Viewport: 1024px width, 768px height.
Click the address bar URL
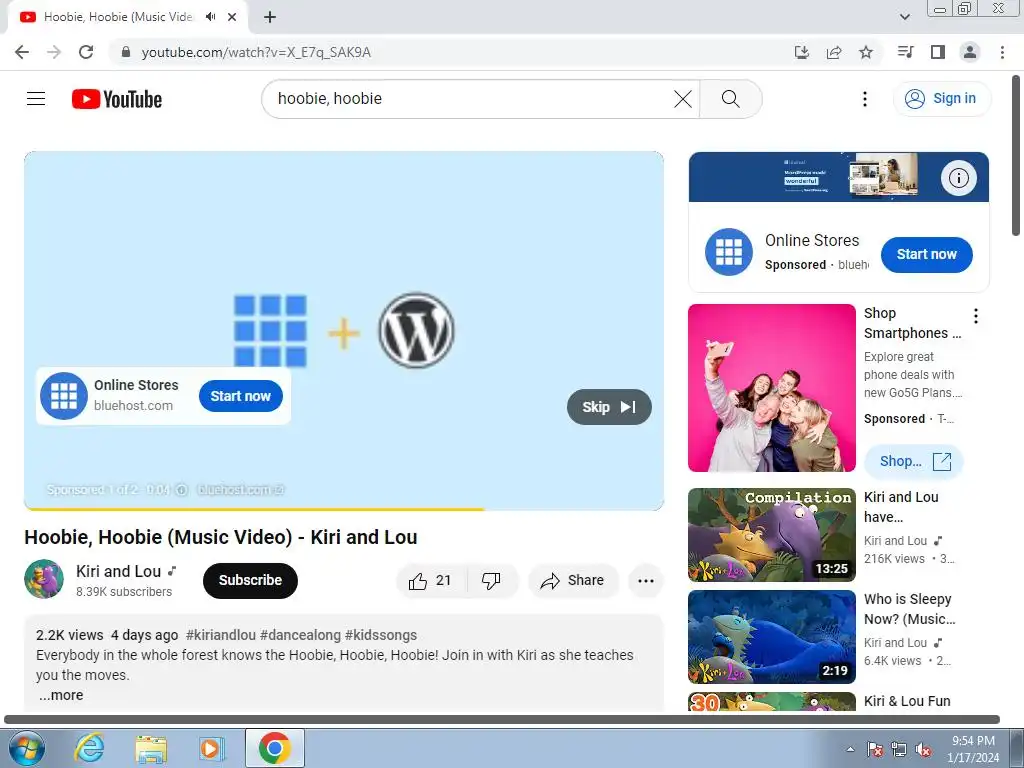point(256,52)
